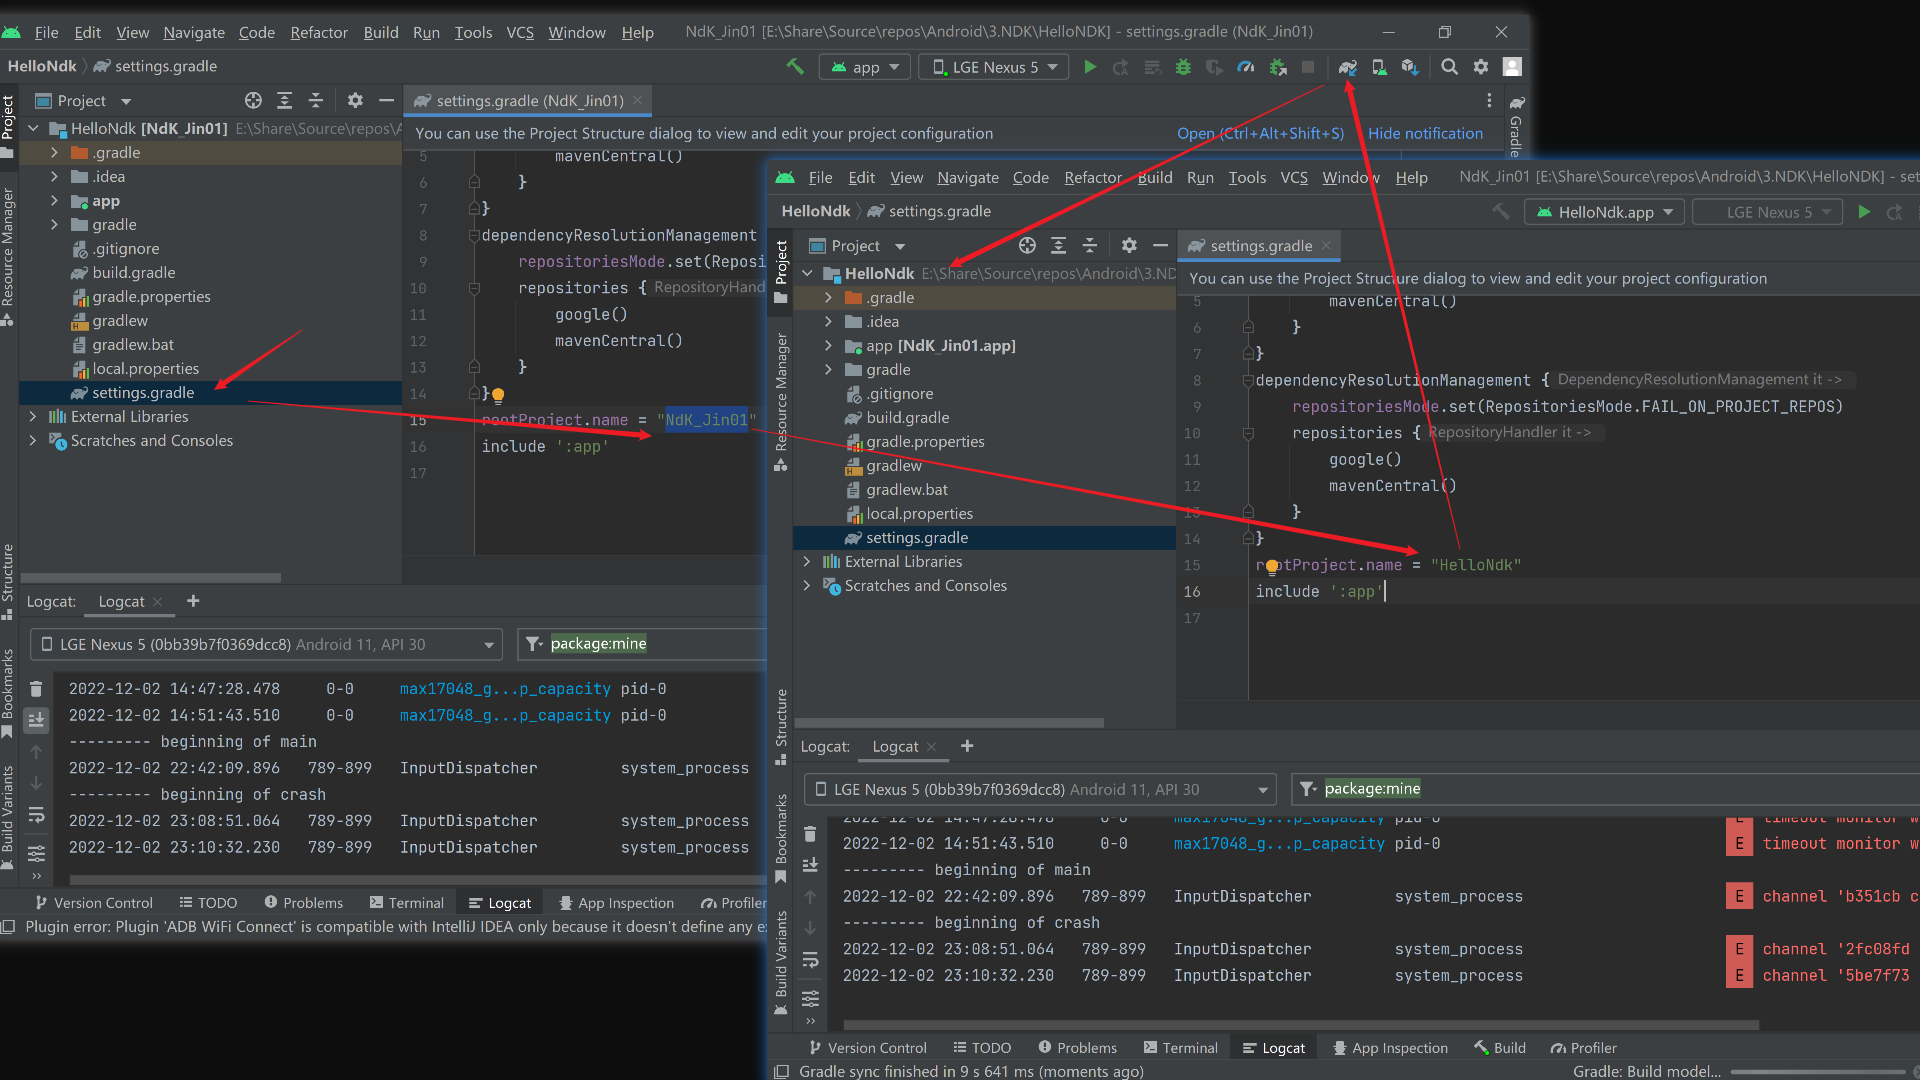Screen dimensions: 1920x1080
Task: Click the Sync Project with Gradle Files icon
Action: pos(1348,67)
